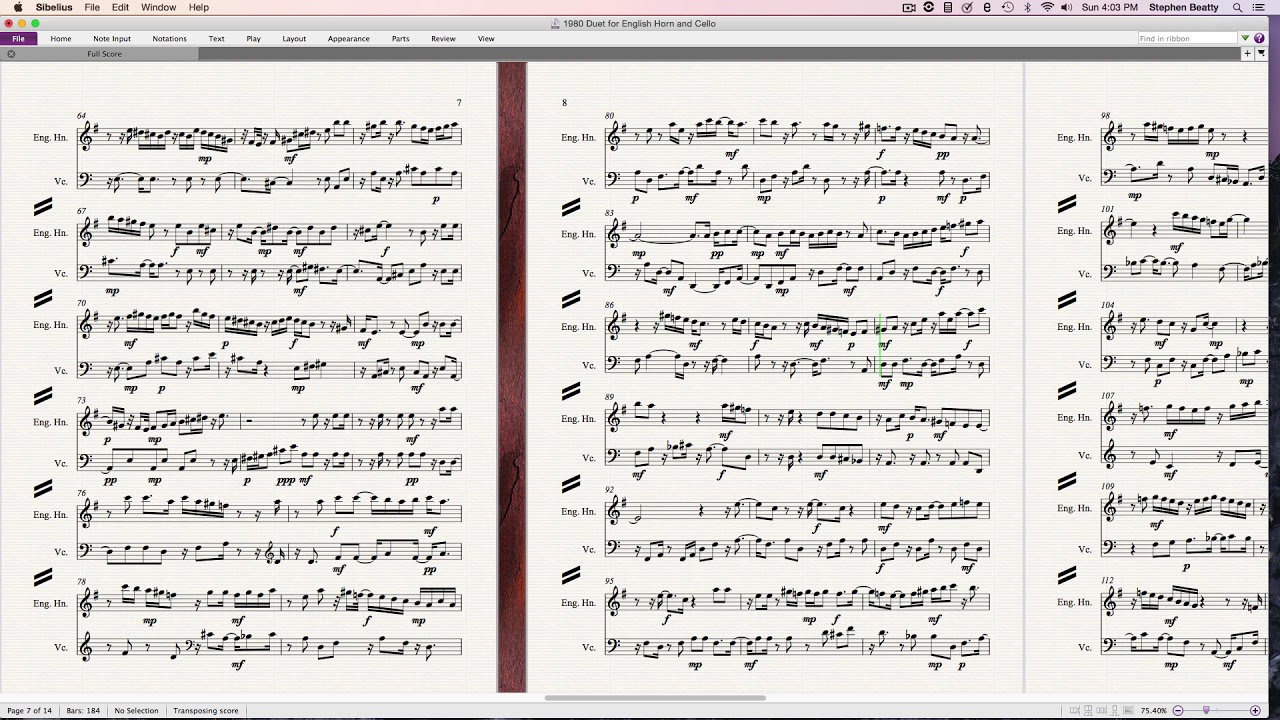
Task: Open the Time Machine menu bar icon
Action: click(1008, 7)
